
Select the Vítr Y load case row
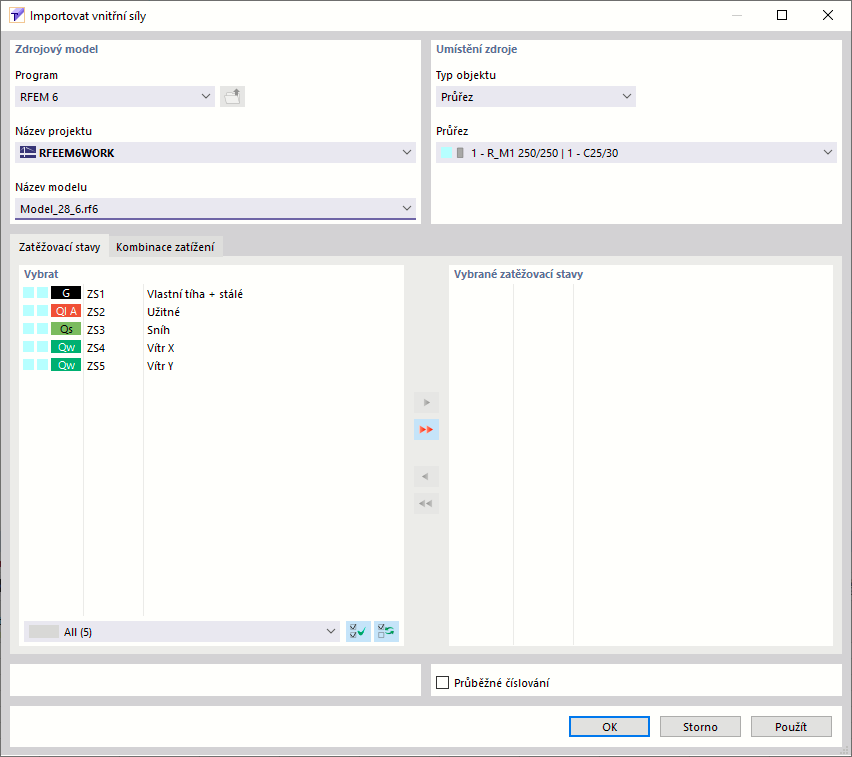[212, 366]
